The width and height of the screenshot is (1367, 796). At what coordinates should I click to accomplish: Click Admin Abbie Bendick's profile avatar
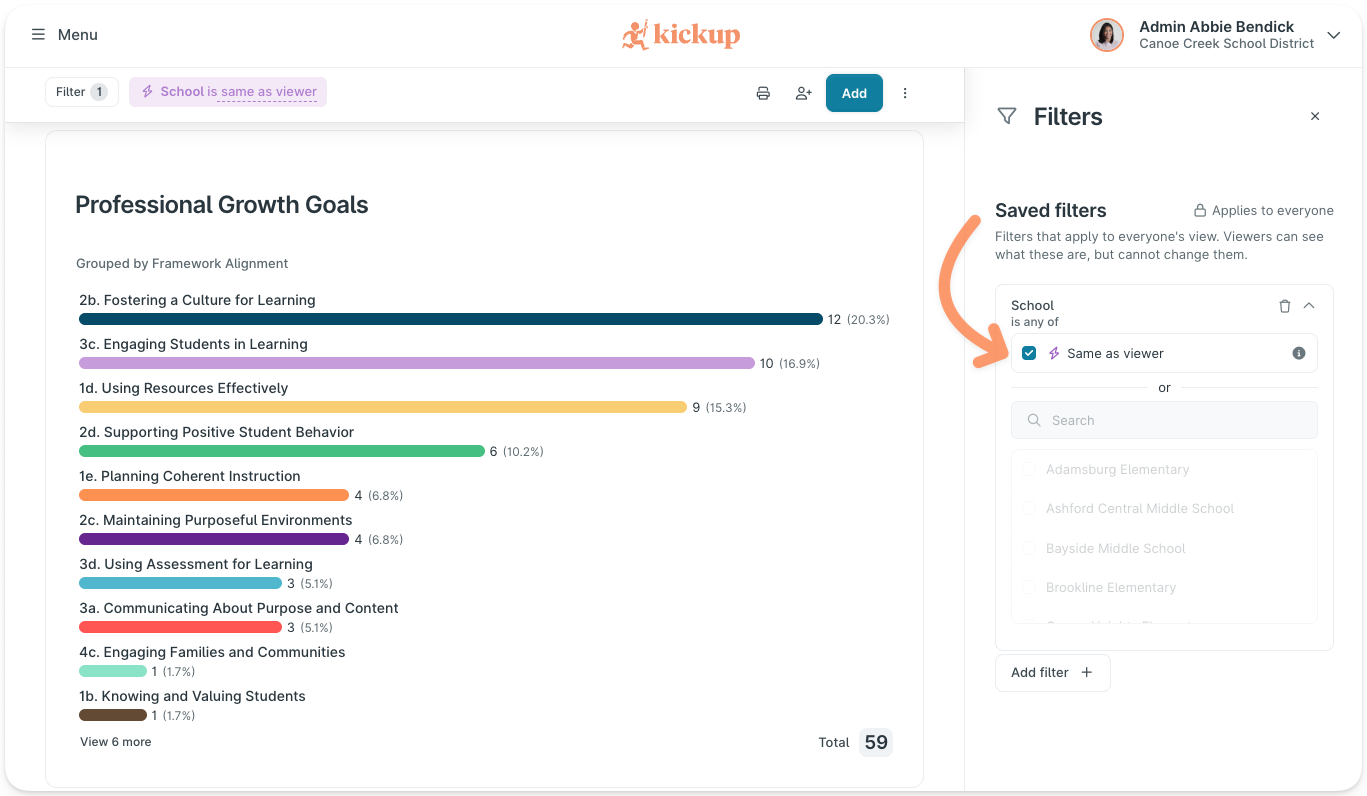(x=1106, y=35)
